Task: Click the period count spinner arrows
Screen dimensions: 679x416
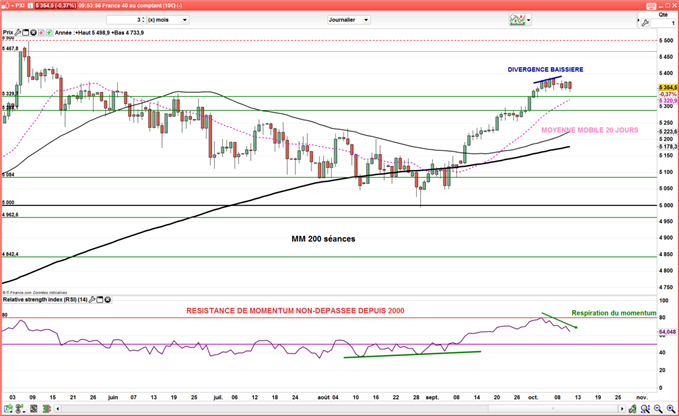Action: point(143,19)
